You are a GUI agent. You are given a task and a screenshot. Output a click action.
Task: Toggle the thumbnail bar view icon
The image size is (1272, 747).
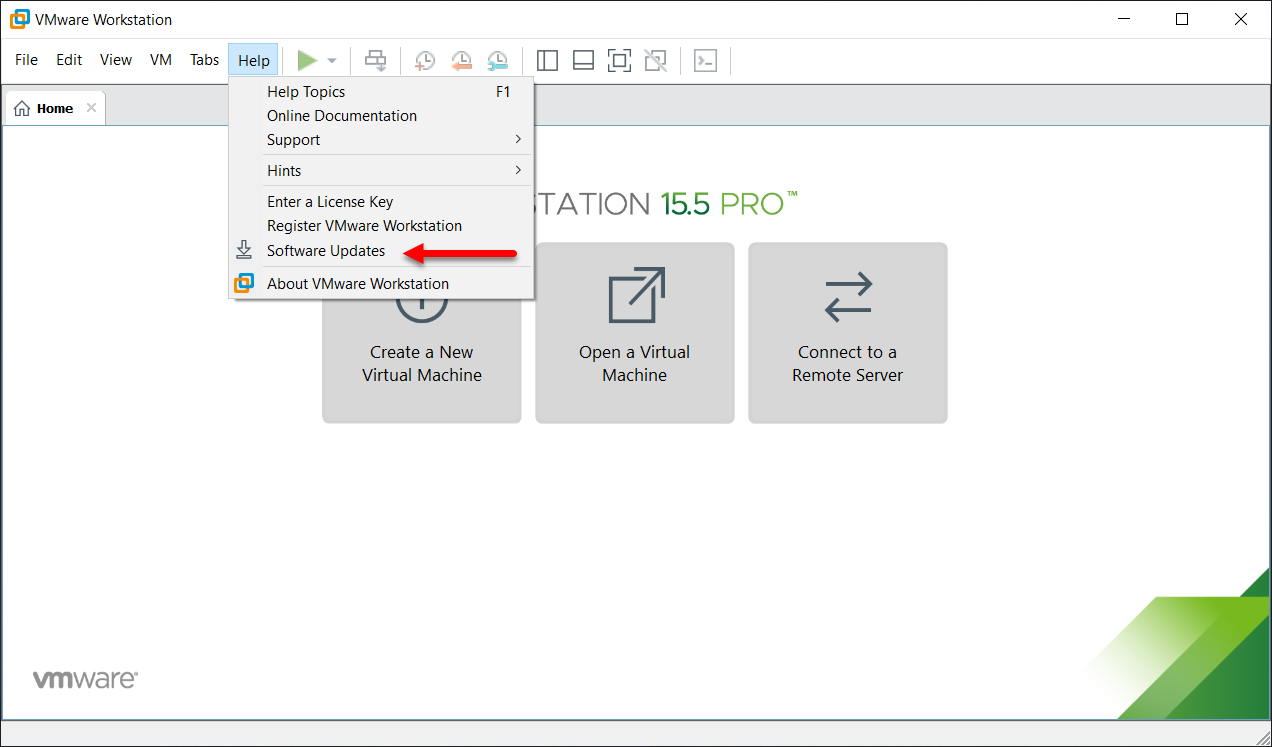pos(583,61)
